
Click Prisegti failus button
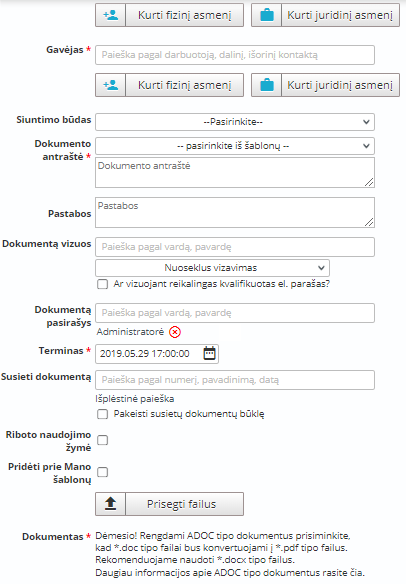pos(169,504)
